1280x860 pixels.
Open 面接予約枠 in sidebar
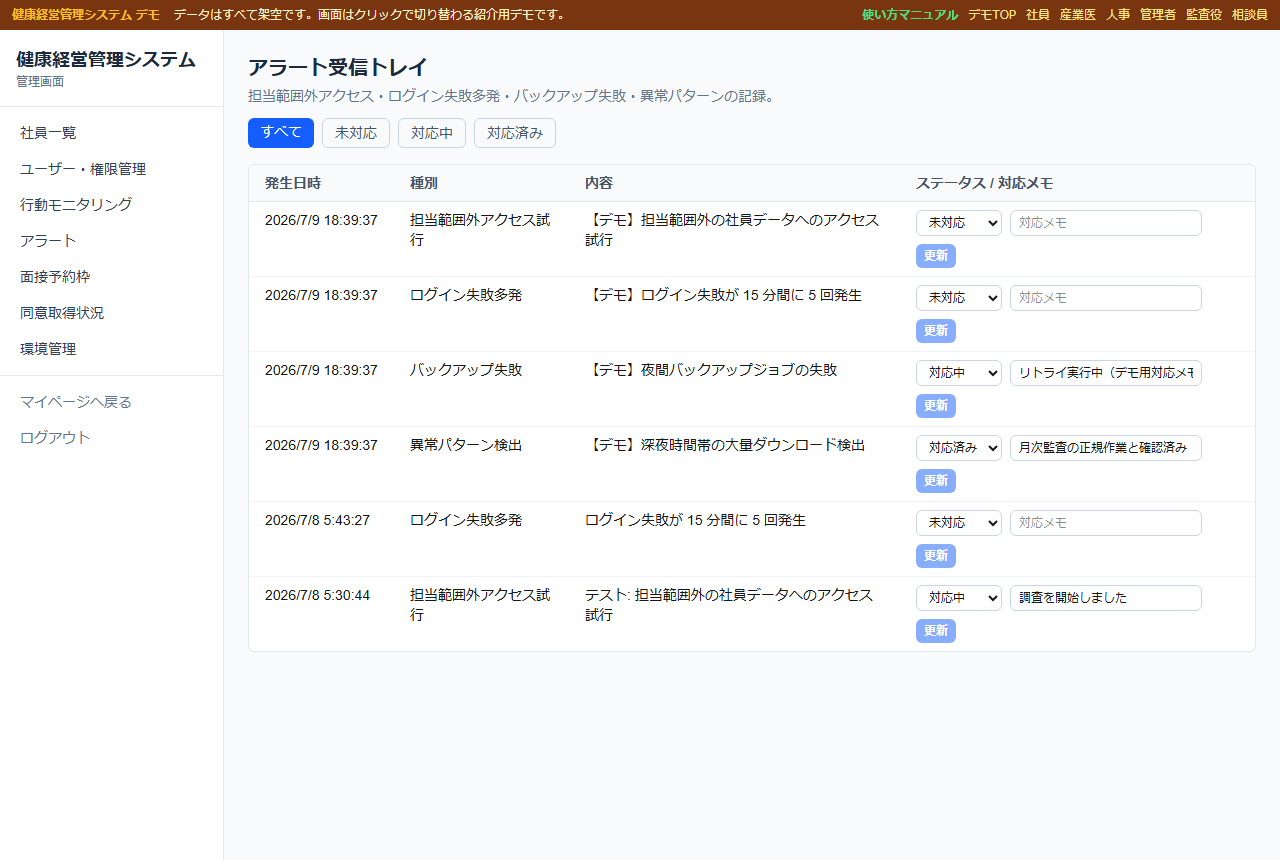(x=111, y=277)
